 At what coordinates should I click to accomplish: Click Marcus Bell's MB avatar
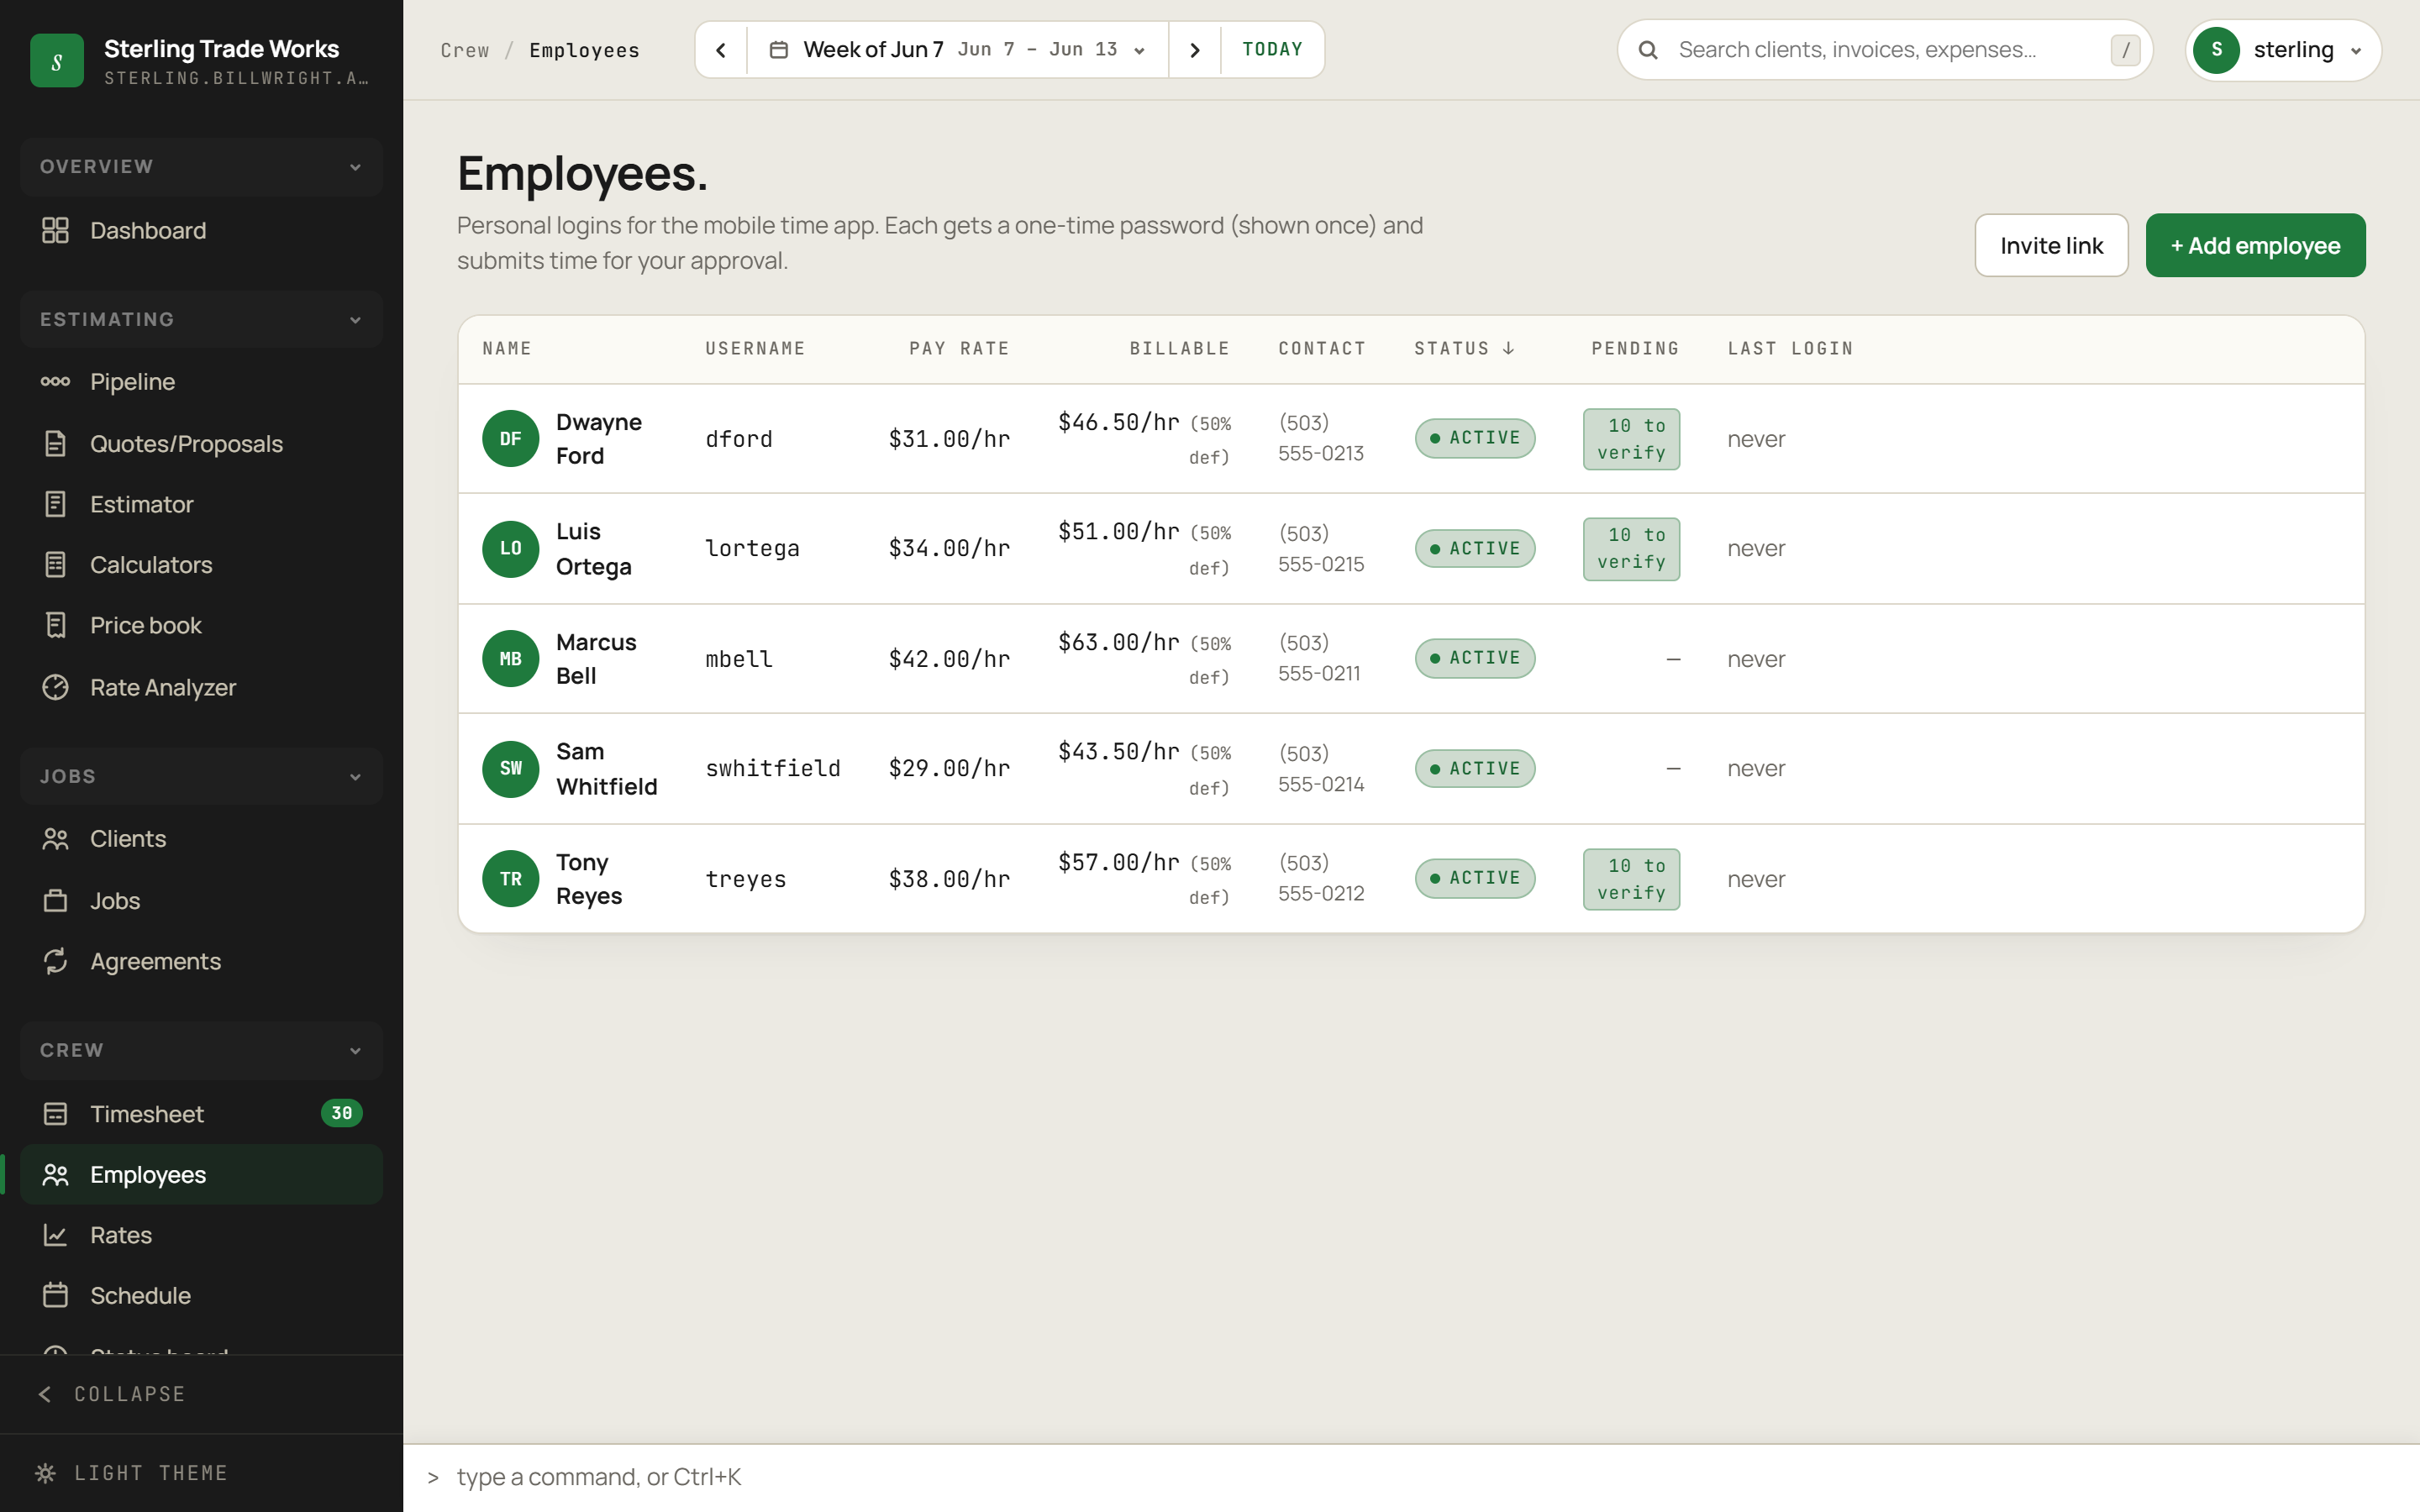[x=511, y=658]
